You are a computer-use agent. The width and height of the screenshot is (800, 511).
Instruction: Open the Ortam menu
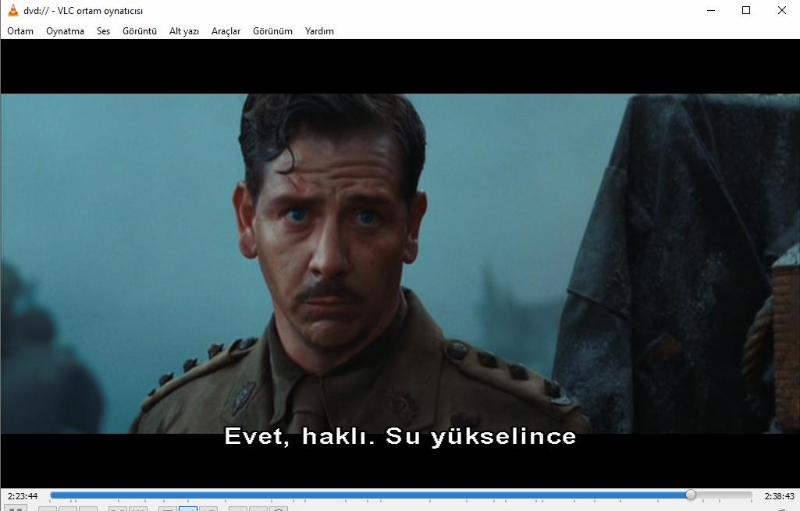coord(20,31)
